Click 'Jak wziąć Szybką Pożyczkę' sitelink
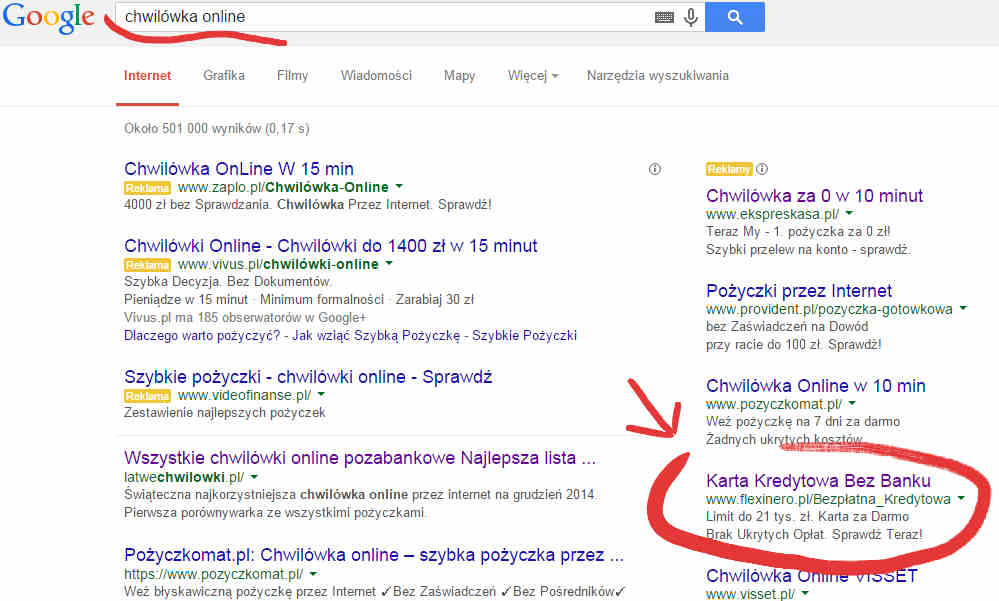Viewport: 999px width, 601px height. click(x=376, y=335)
